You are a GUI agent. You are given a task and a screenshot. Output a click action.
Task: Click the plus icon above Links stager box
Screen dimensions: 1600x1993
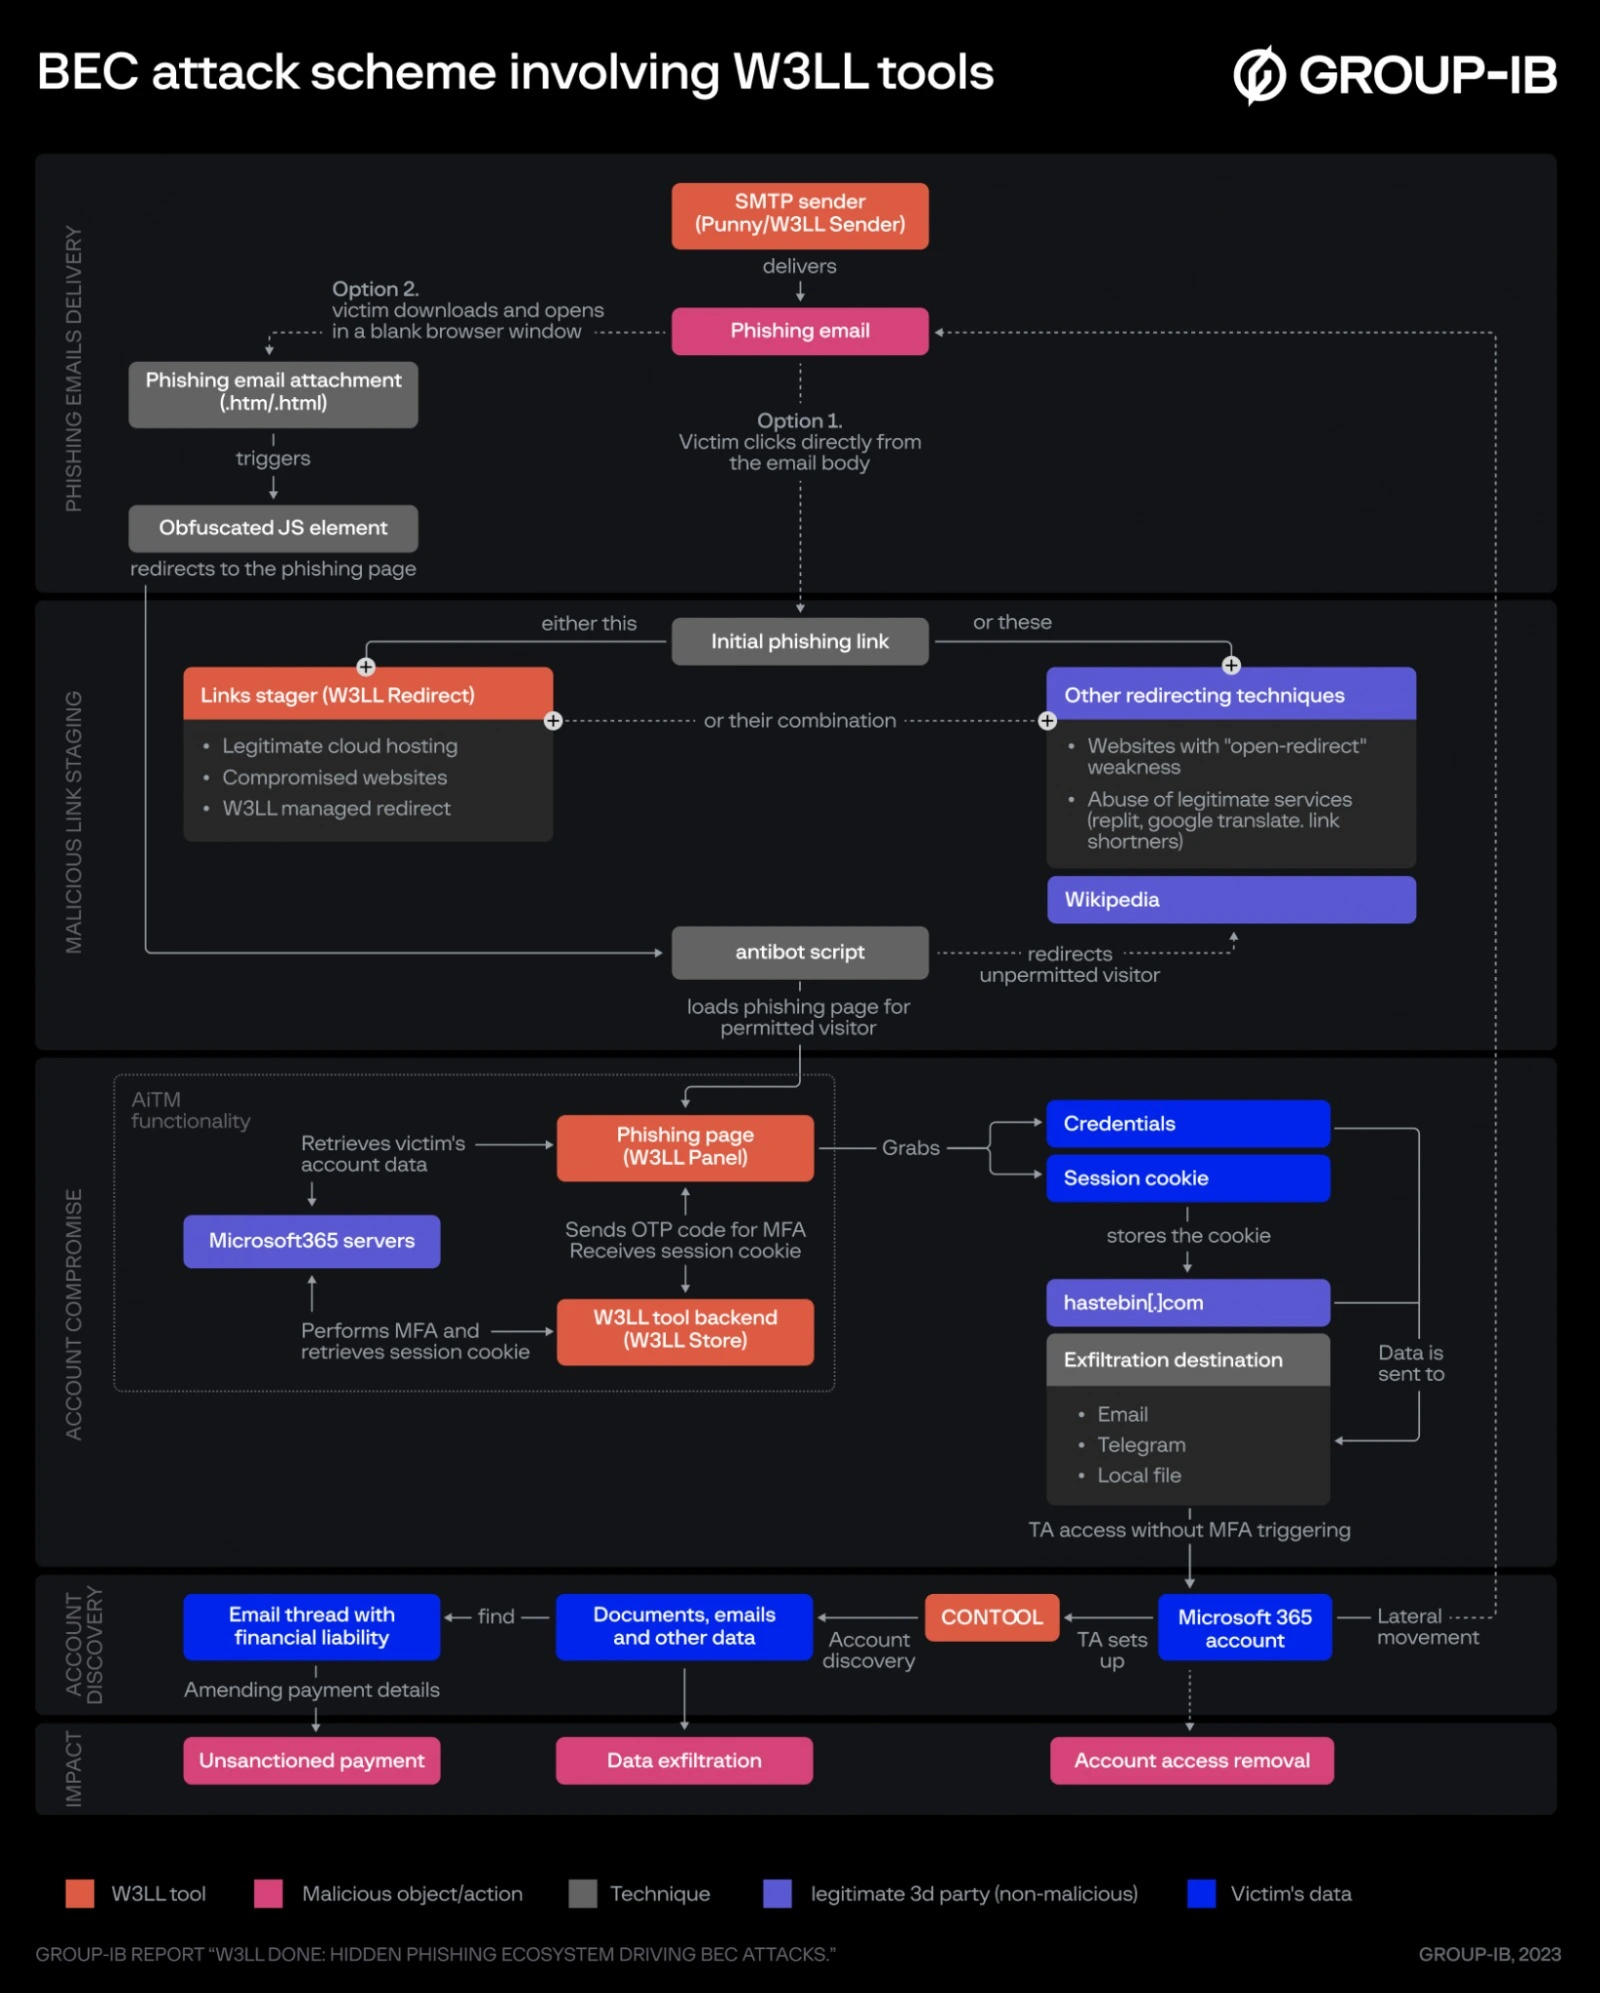366,667
